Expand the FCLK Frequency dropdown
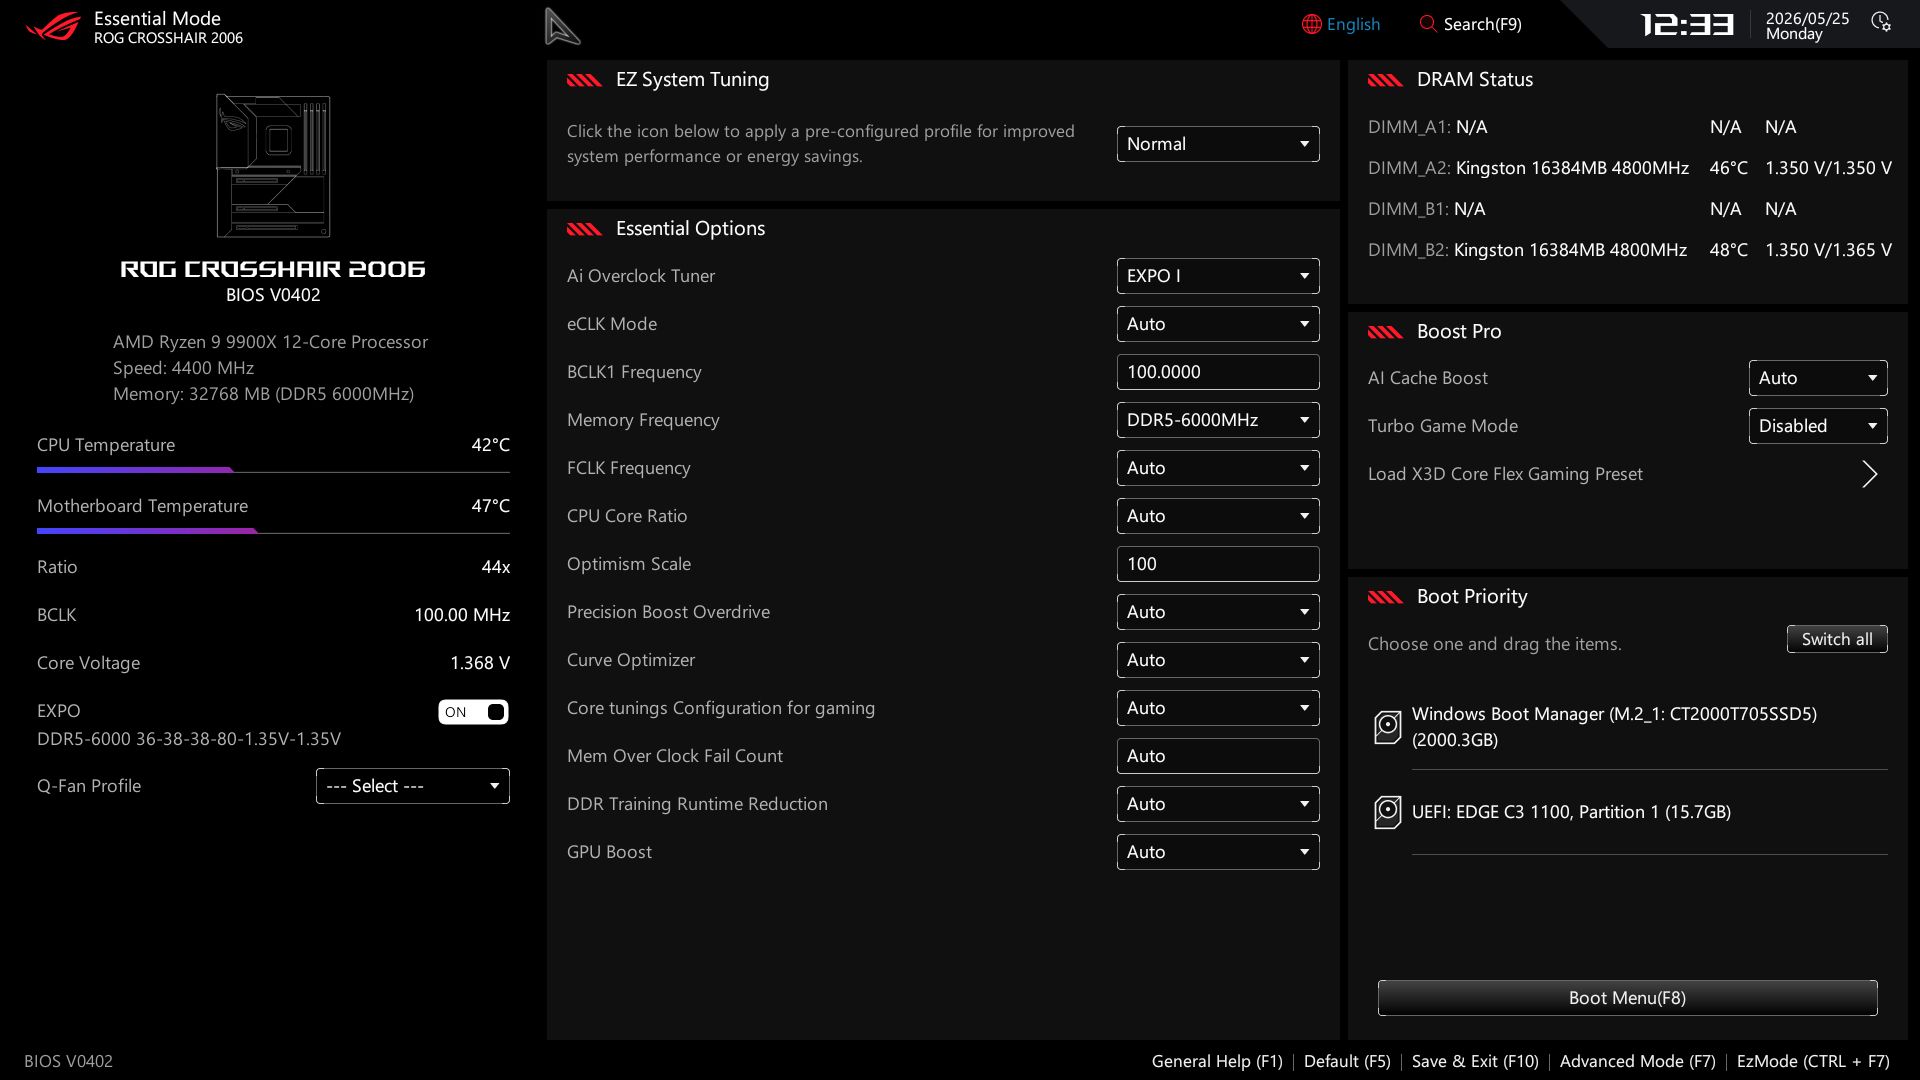Screen dimensions: 1920x1080 1218,468
